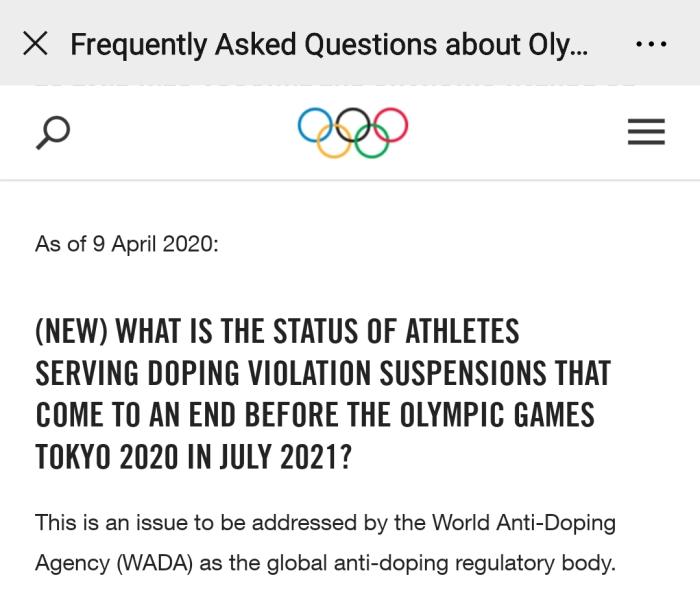Open the three-dot more options menu
Image resolution: width=700 pixels, height=606 pixels.
(650, 44)
